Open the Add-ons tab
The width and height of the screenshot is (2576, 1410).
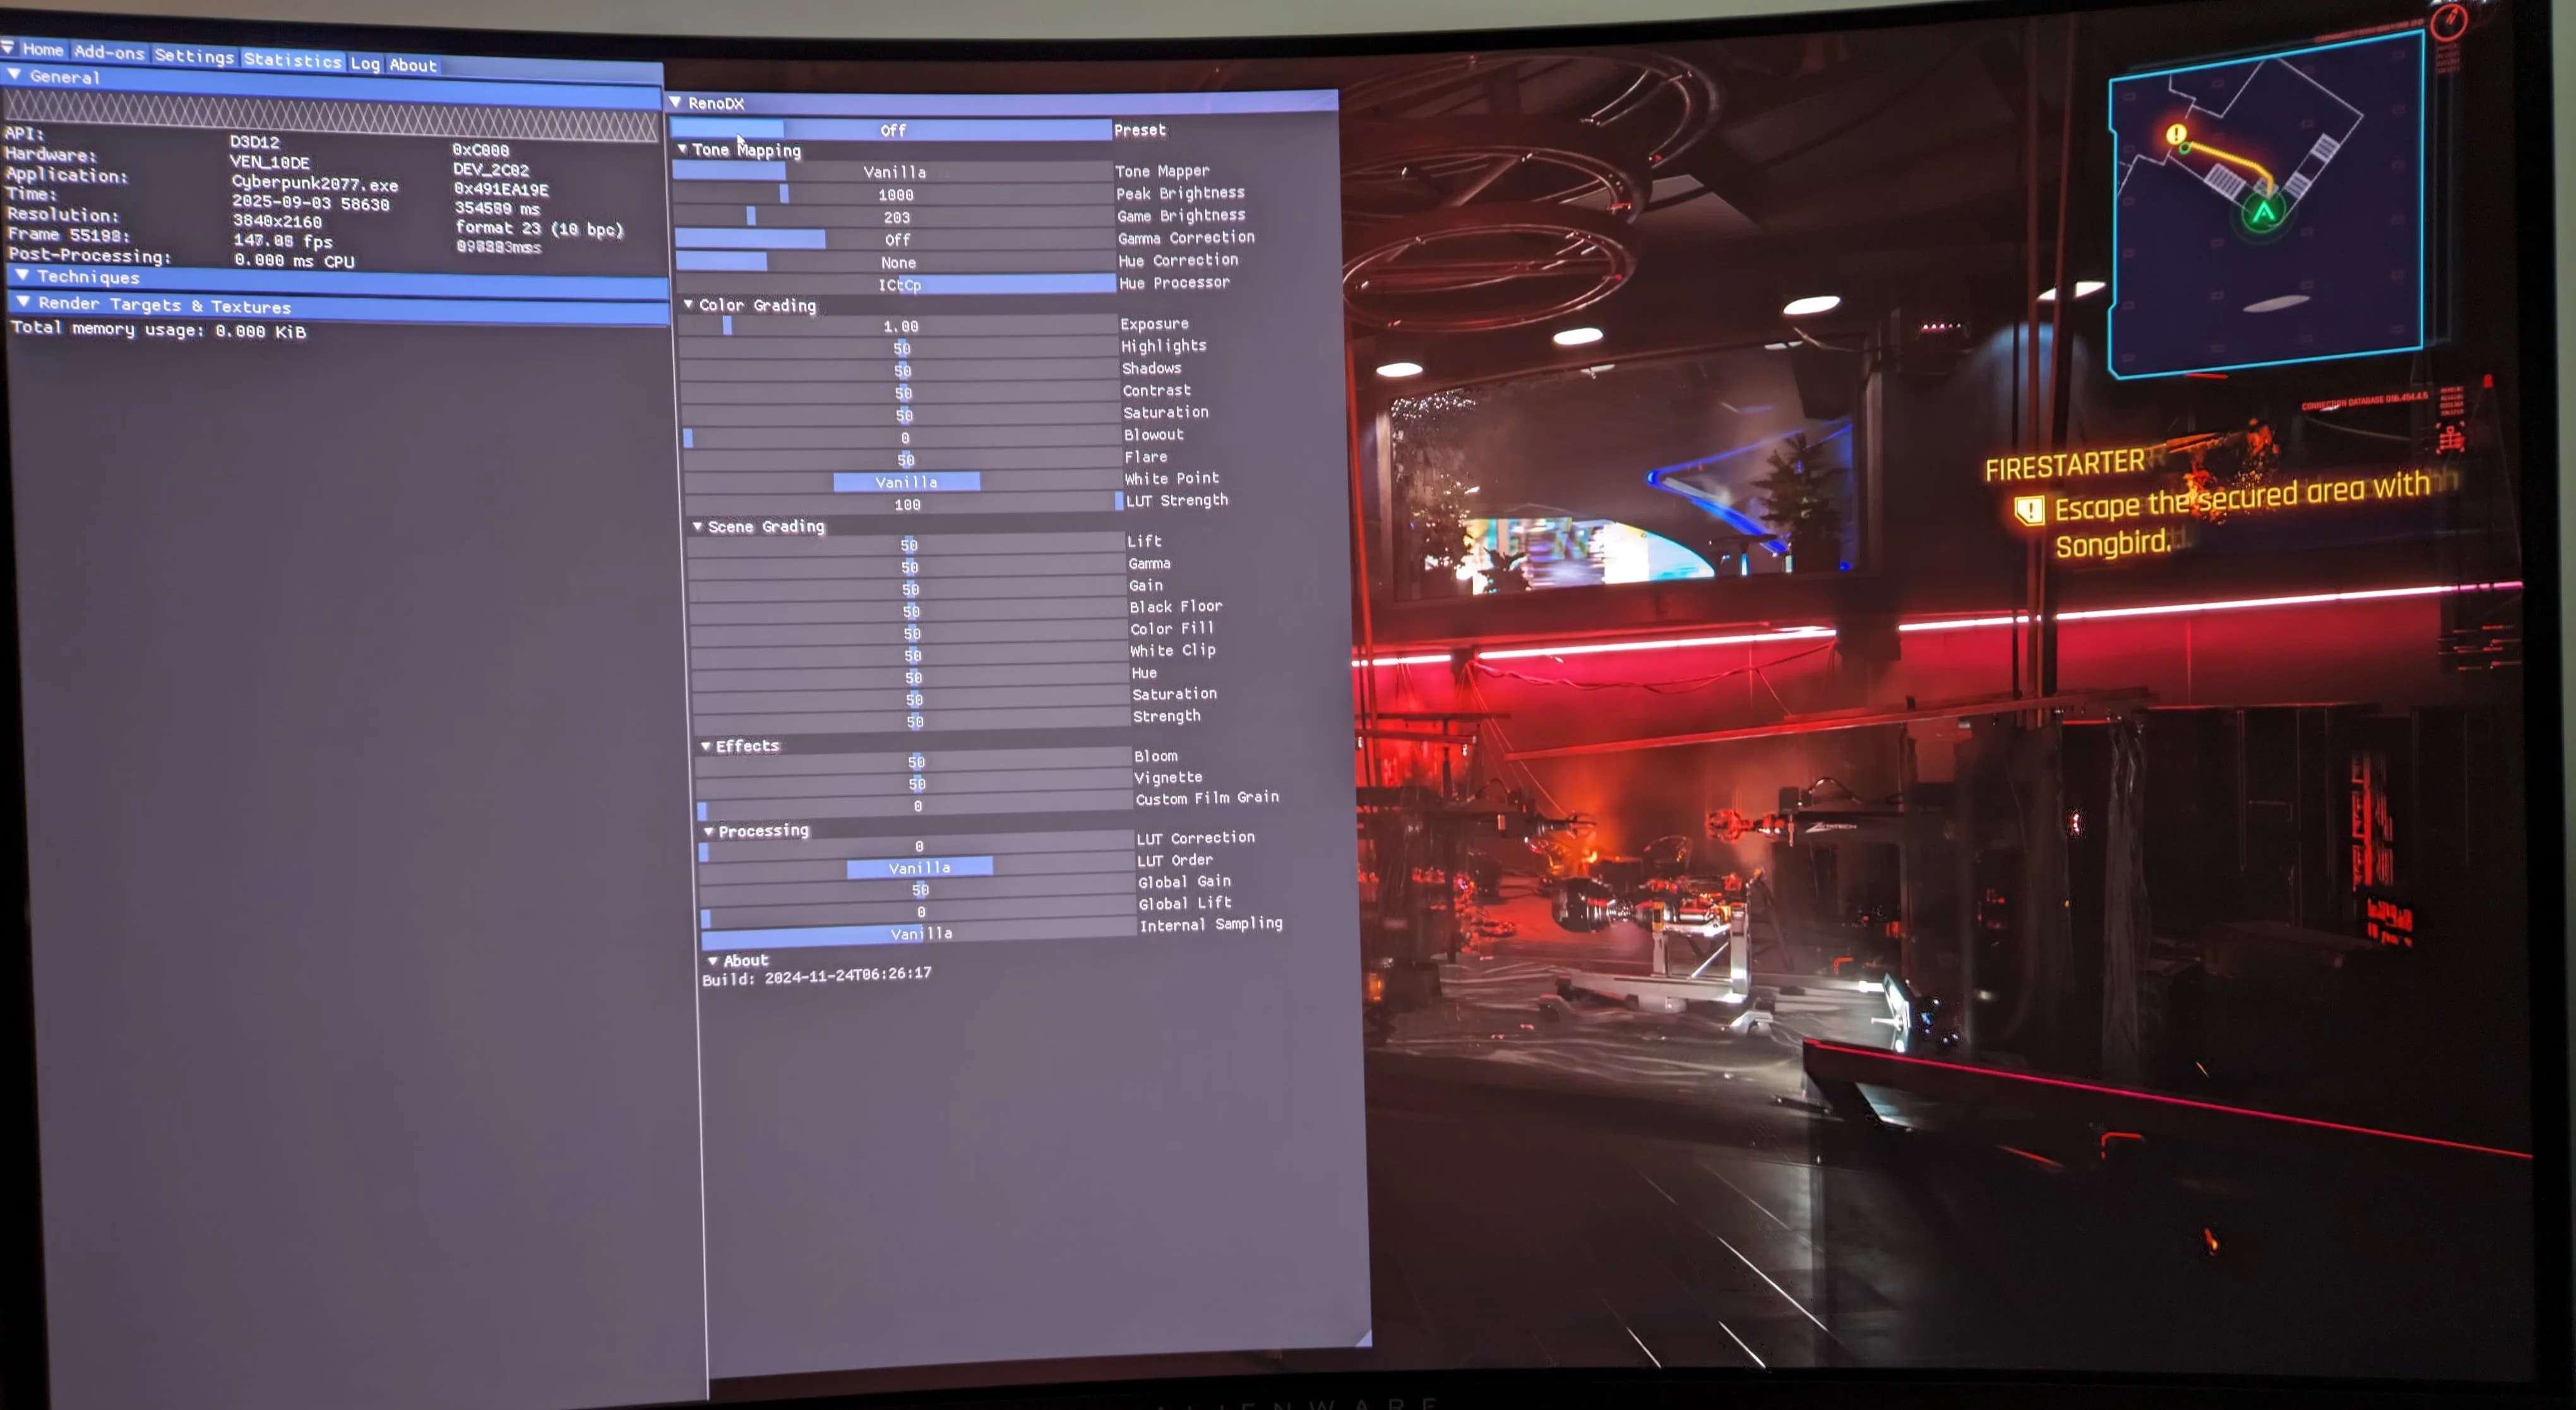pos(109,52)
